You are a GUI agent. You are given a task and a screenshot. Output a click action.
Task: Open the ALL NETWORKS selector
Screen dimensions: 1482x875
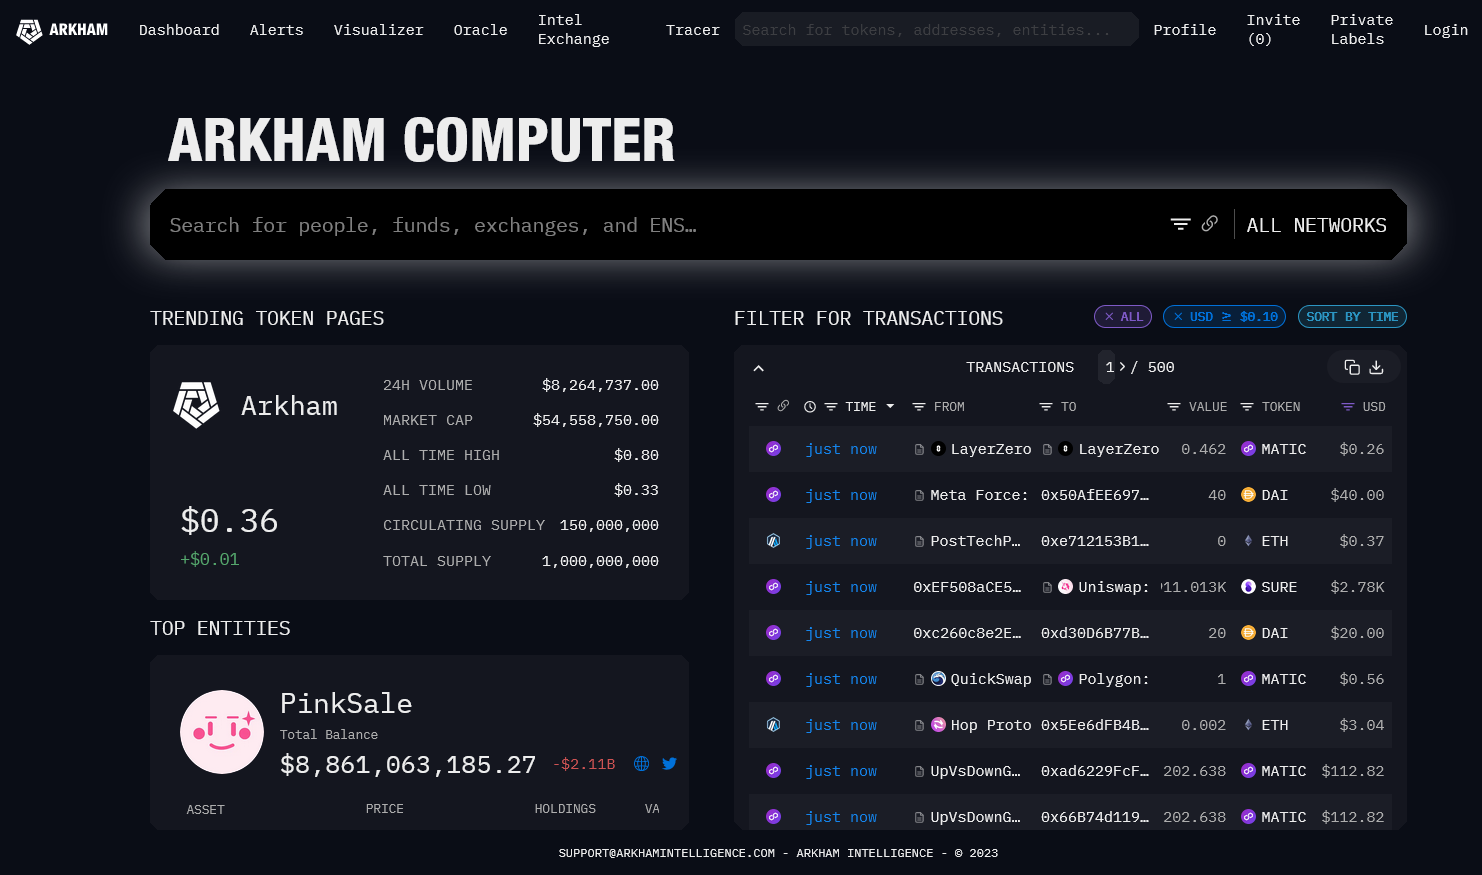(x=1316, y=225)
